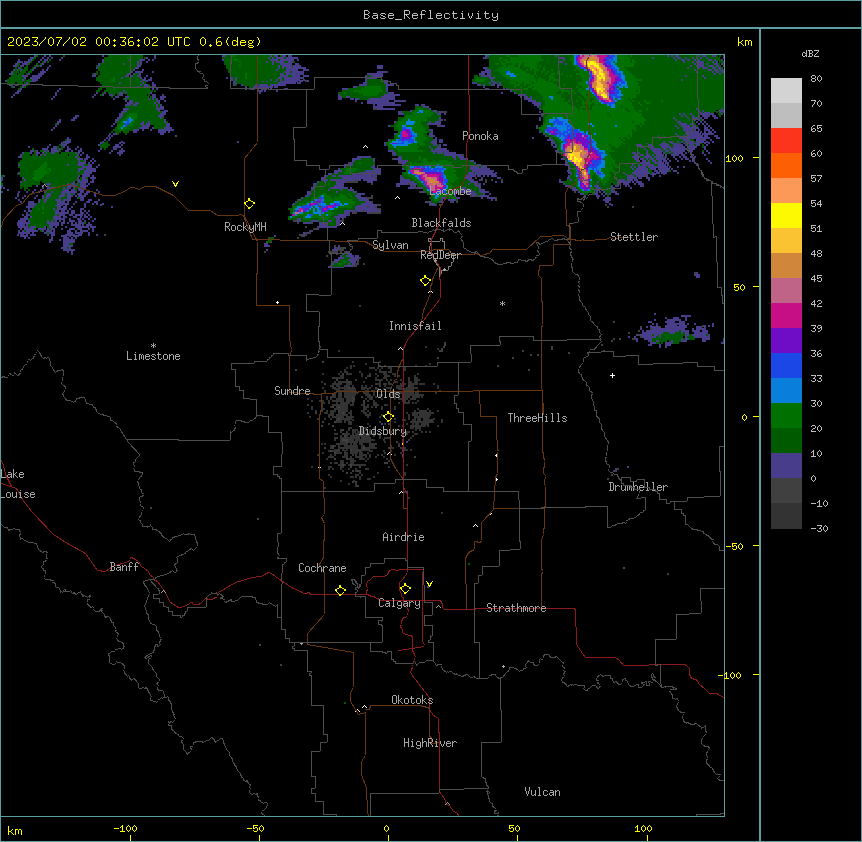862x842 pixels.
Task: Click the magenta 39-42 dBZ legend swatch
Action: [786, 315]
